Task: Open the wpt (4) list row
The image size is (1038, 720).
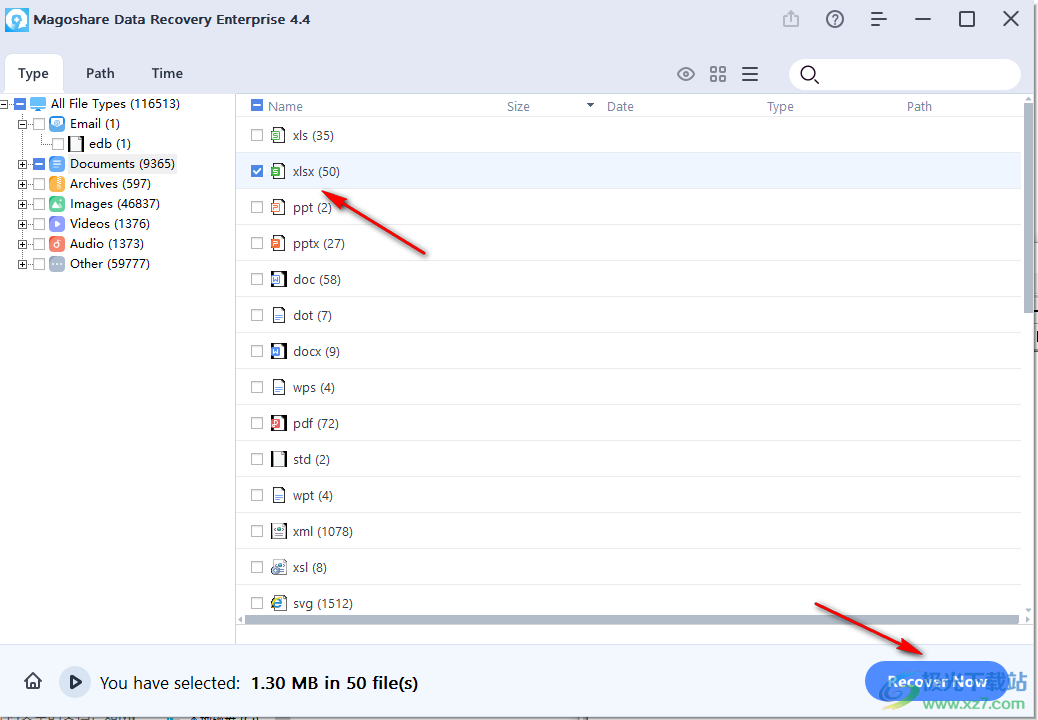Action: point(628,495)
